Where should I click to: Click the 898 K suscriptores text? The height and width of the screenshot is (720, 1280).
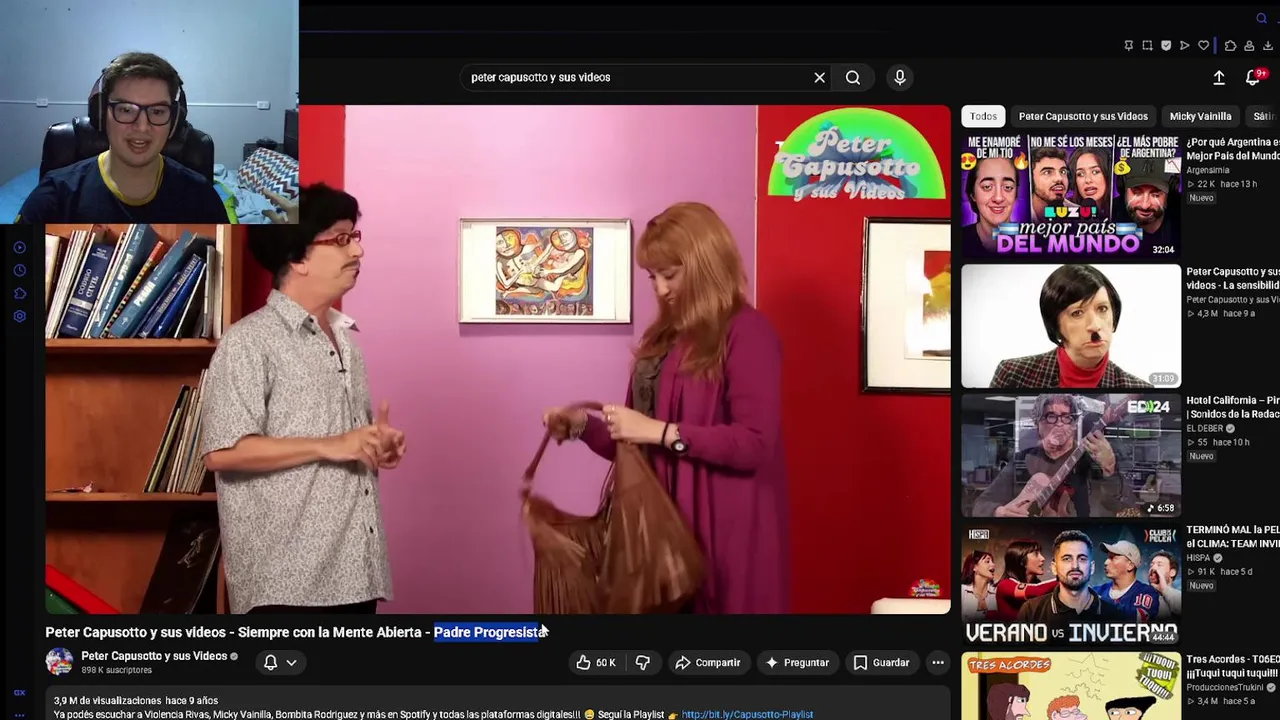click(x=117, y=670)
